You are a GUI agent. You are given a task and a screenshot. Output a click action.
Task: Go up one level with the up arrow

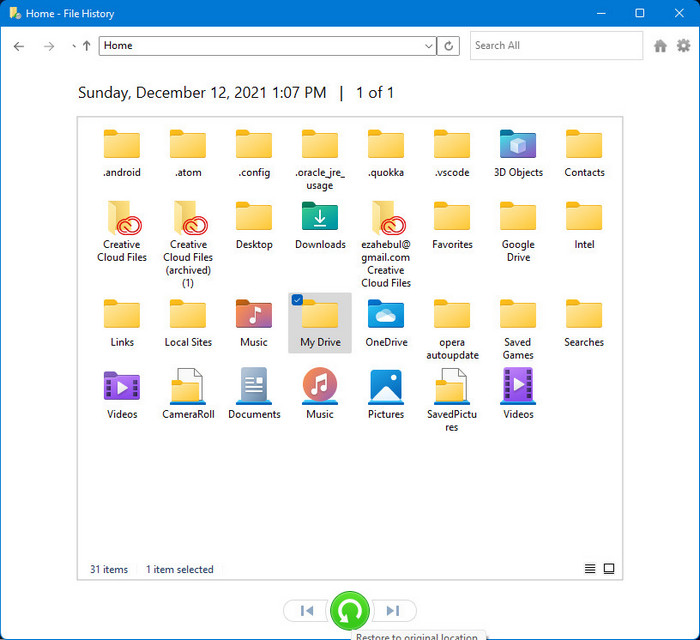click(x=87, y=46)
